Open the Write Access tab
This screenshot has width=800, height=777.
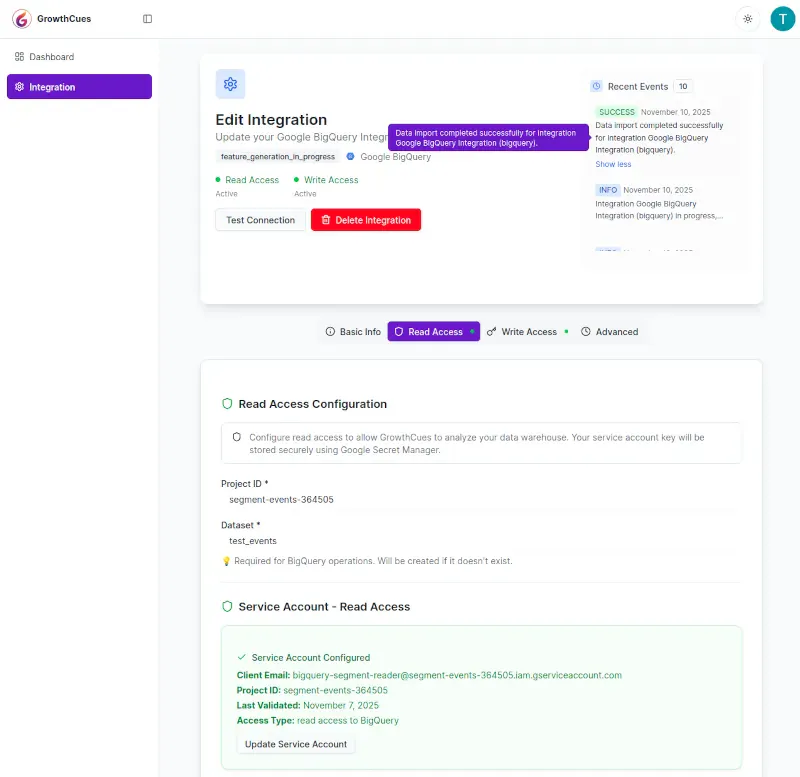click(528, 332)
